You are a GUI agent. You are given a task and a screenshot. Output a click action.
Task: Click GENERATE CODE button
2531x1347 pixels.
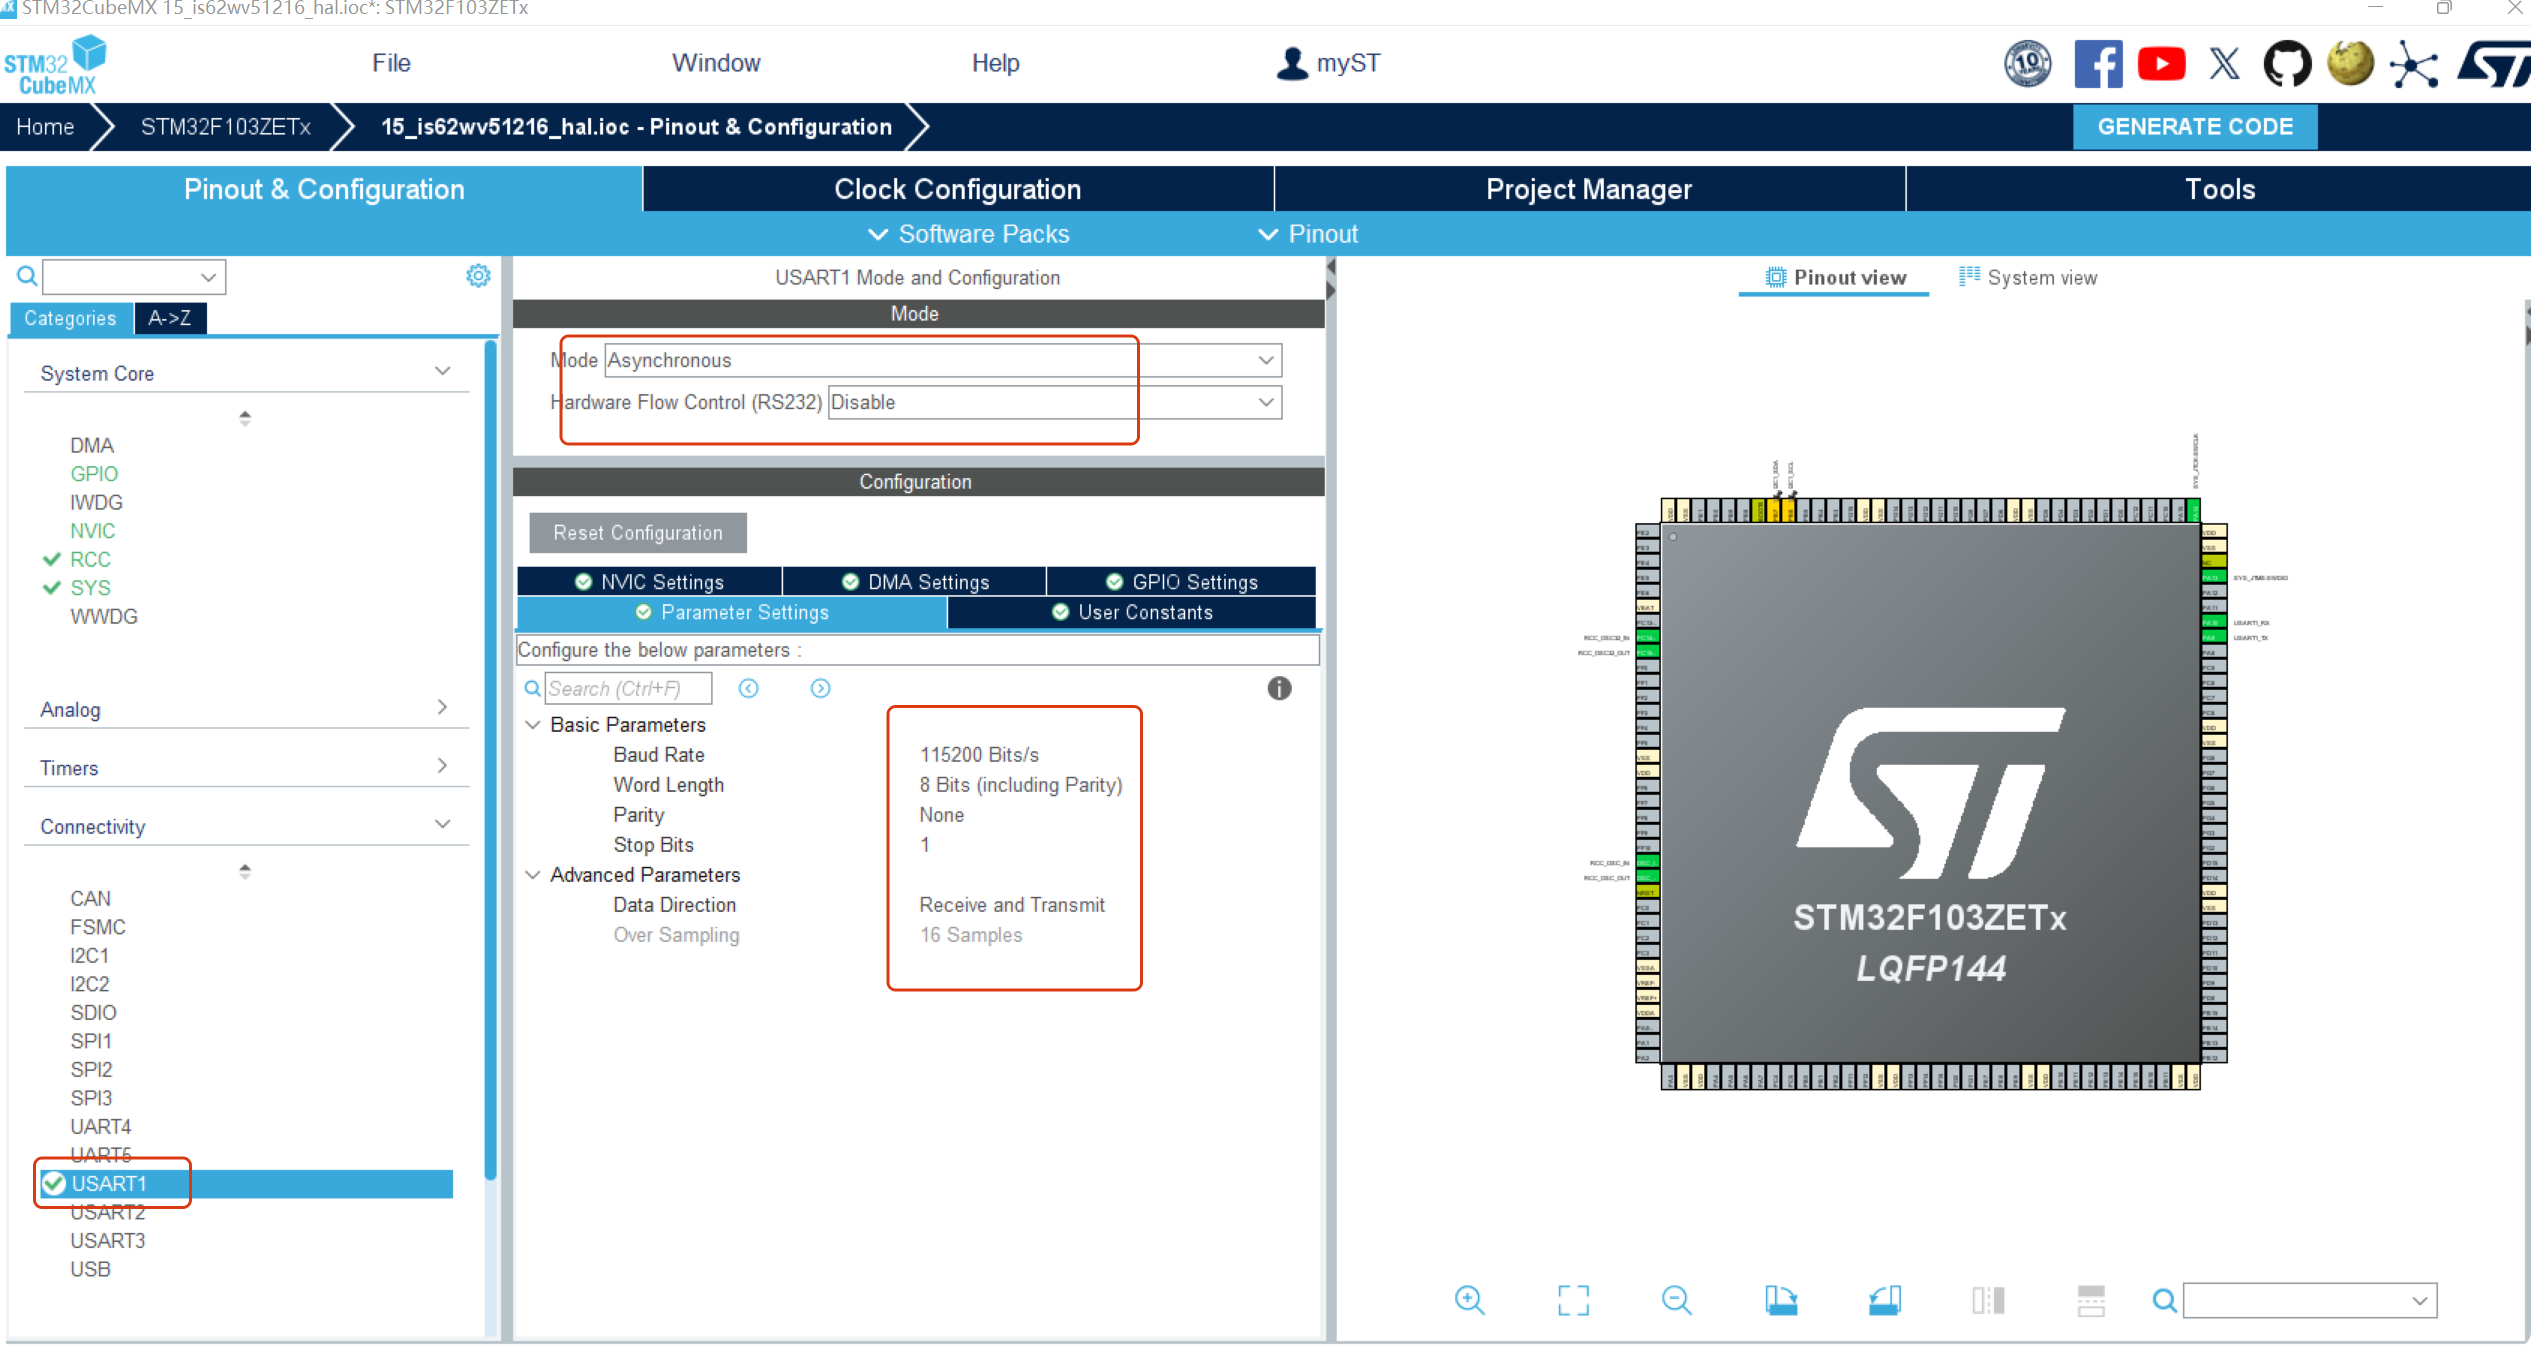tap(2194, 127)
